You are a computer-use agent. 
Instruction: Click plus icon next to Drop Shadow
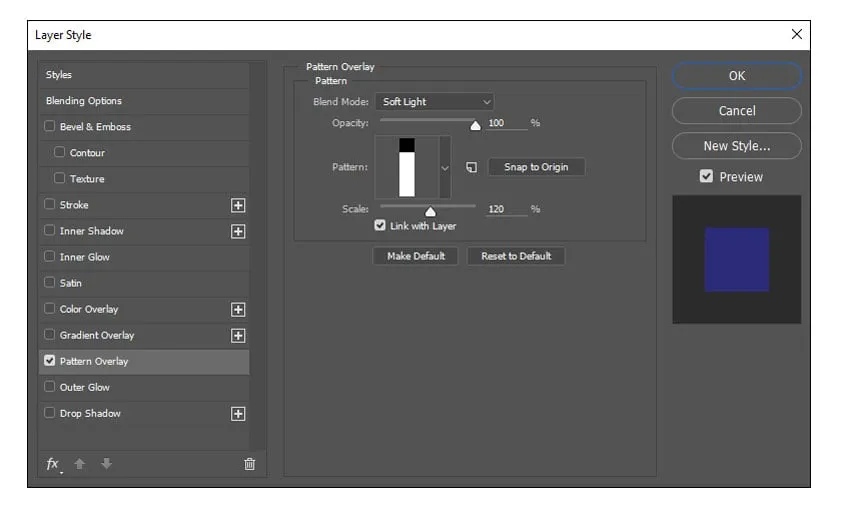pos(238,413)
